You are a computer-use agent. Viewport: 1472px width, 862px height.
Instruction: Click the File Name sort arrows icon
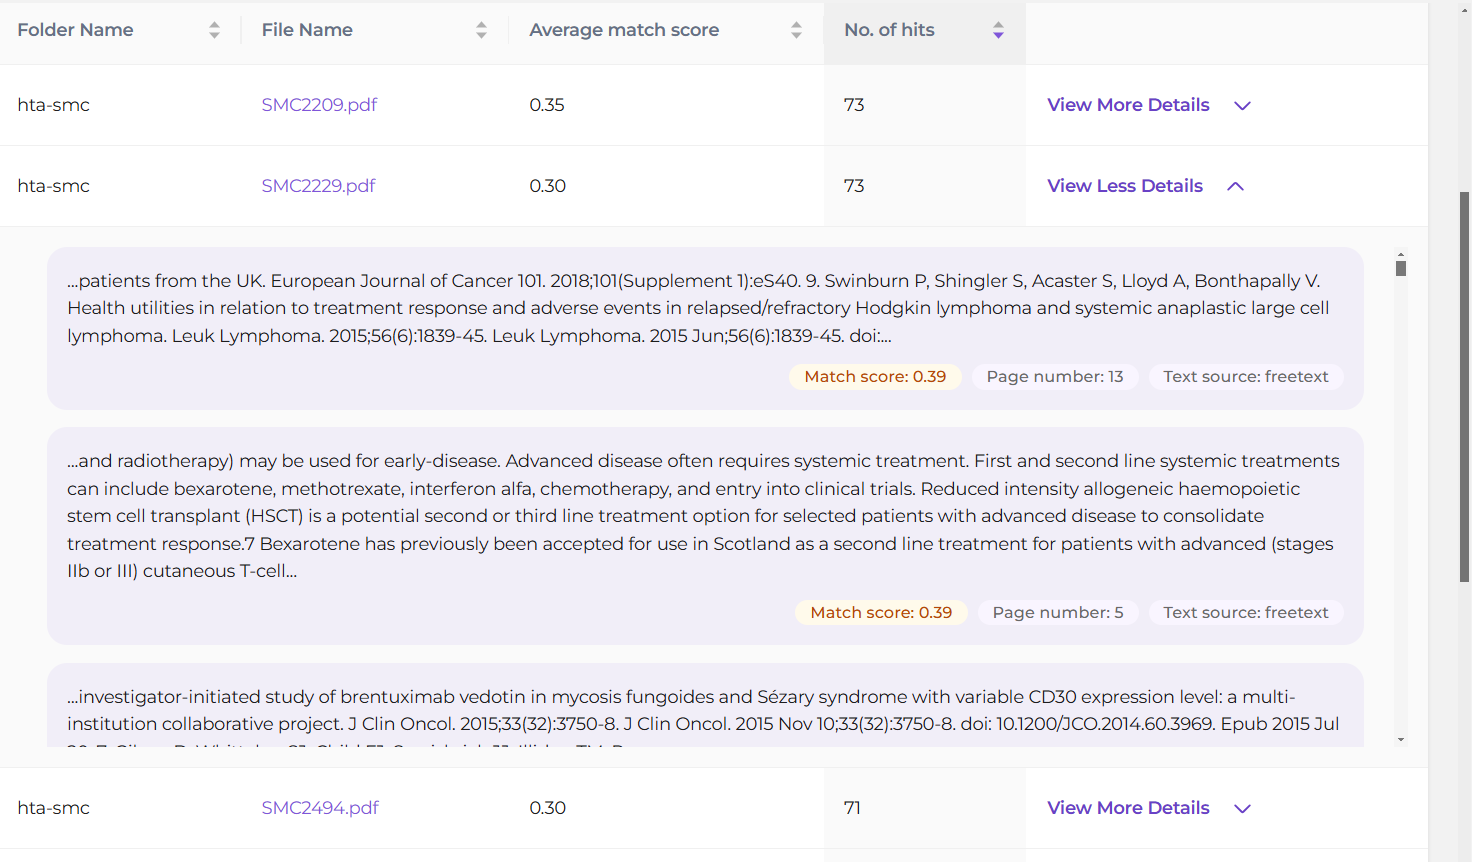[x=481, y=31]
